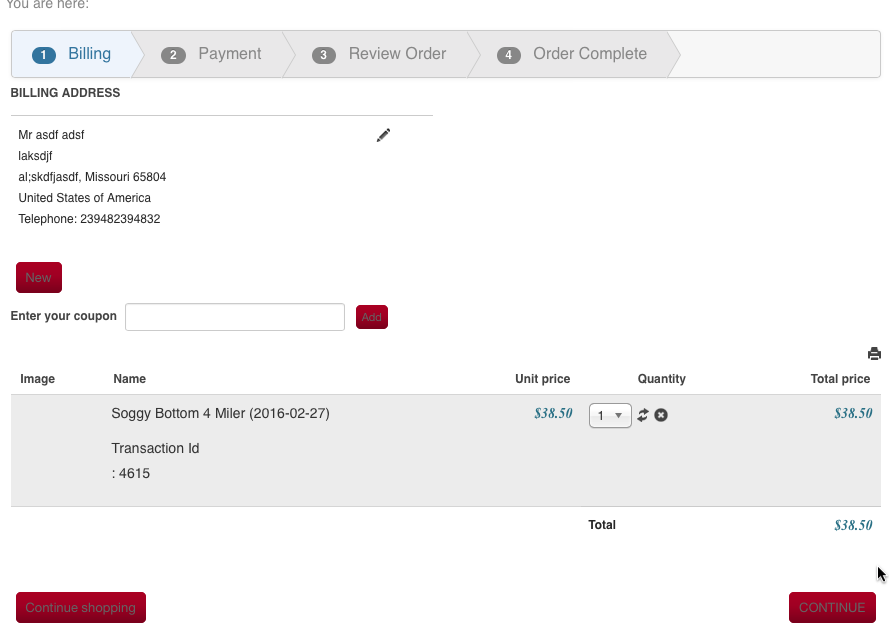Focus the coupon code input field
Viewport: 889px width, 633px height.
(x=235, y=317)
